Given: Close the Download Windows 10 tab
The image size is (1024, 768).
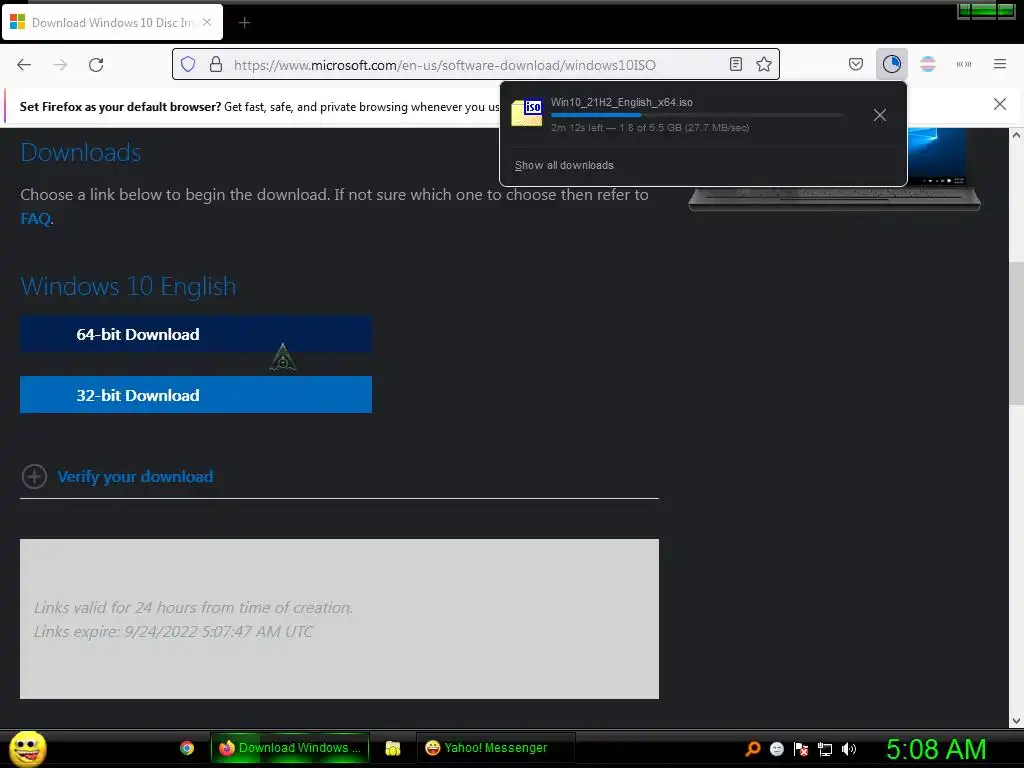Looking at the screenshot, I should pyautogui.click(x=207, y=22).
